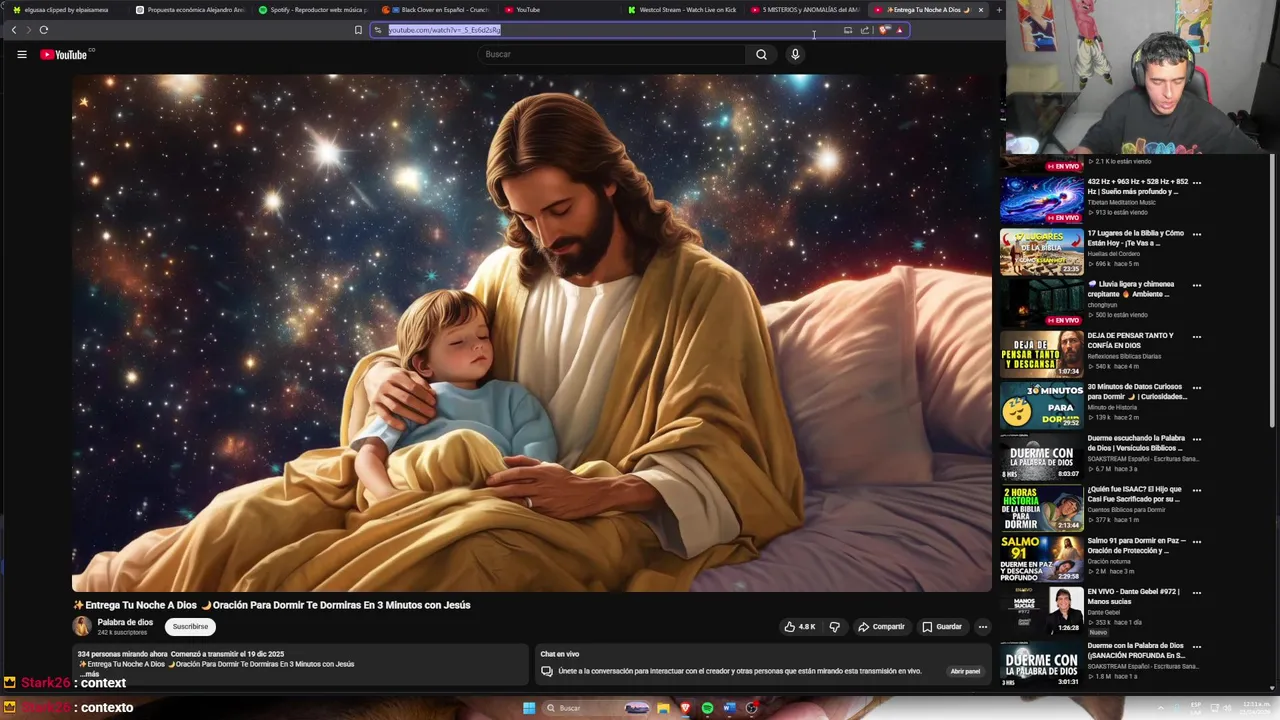Open DEJA DE PENSAR TANTO video title
The width and height of the screenshot is (1280, 720).
point(1130,340)
